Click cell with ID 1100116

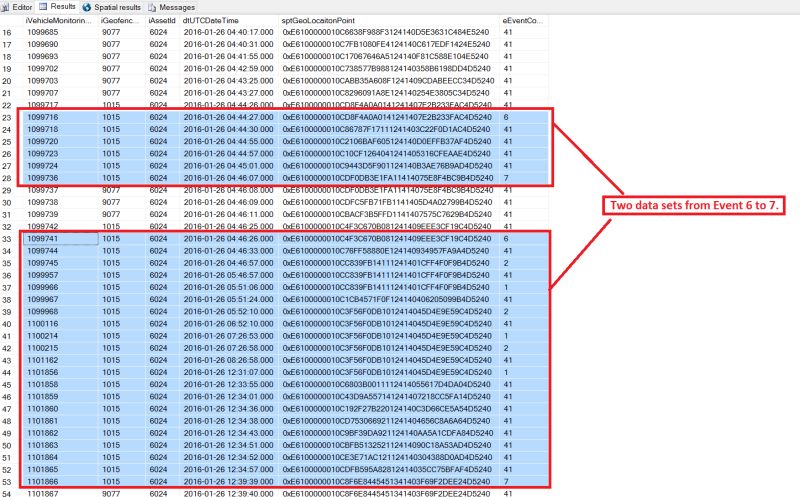[43, 324]
